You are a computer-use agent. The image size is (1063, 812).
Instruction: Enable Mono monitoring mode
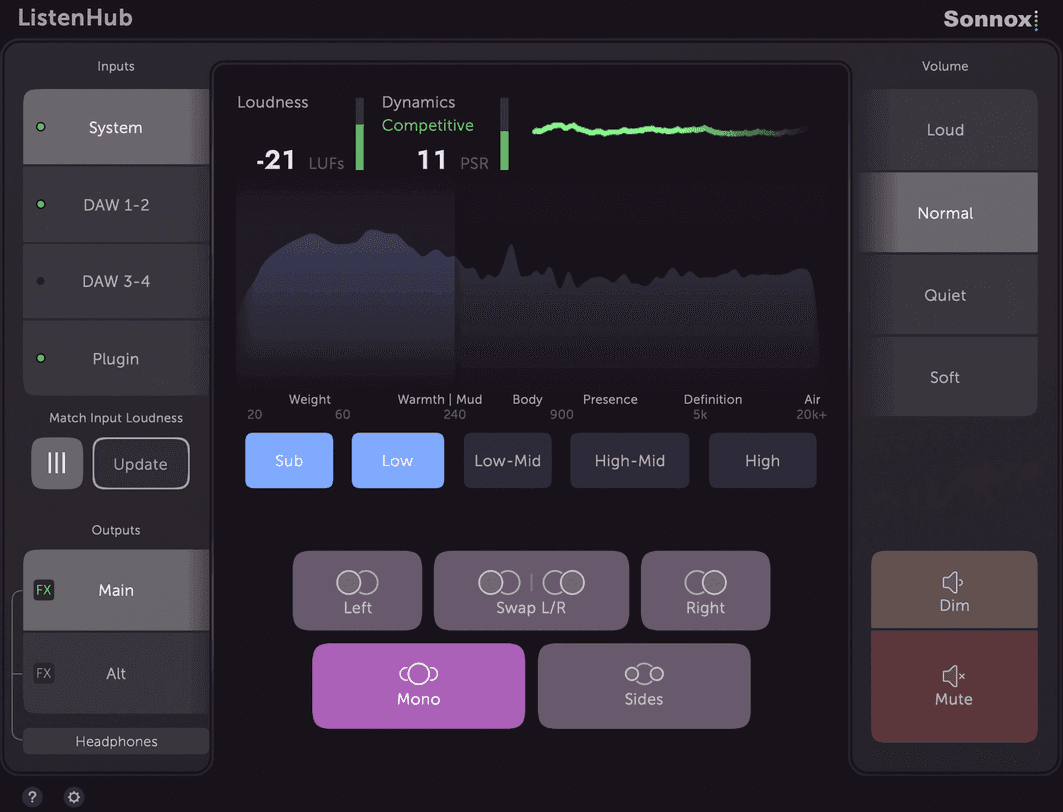click(418, 685)
